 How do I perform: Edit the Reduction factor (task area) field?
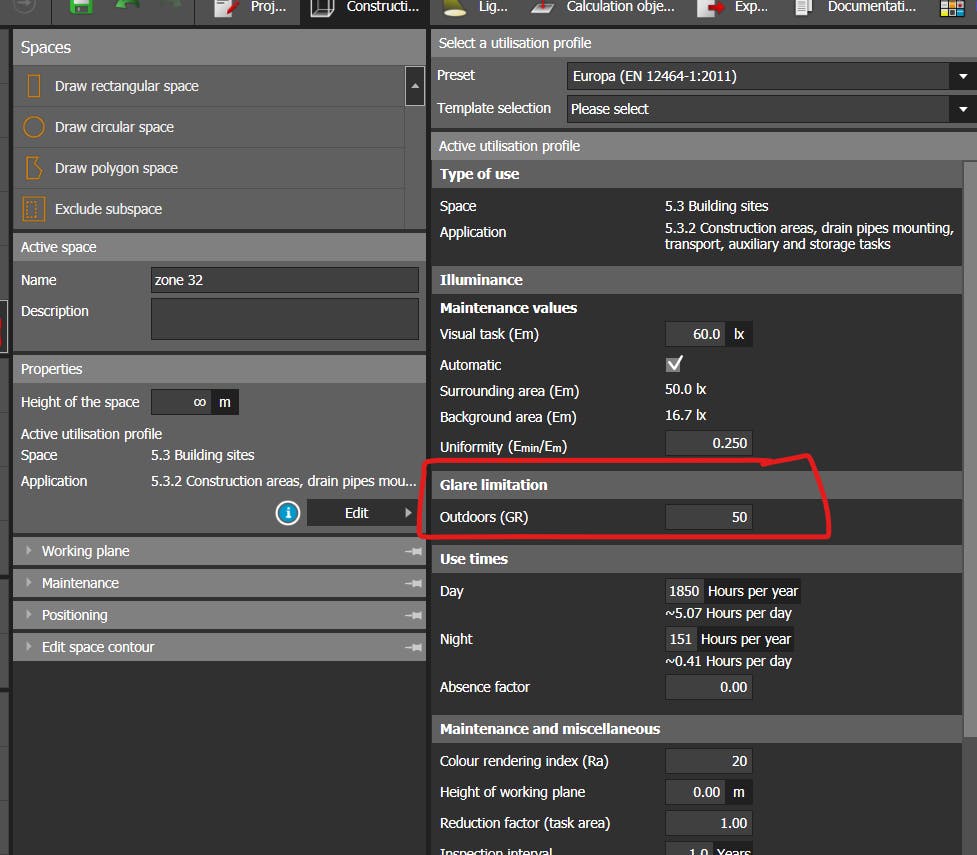708,823
